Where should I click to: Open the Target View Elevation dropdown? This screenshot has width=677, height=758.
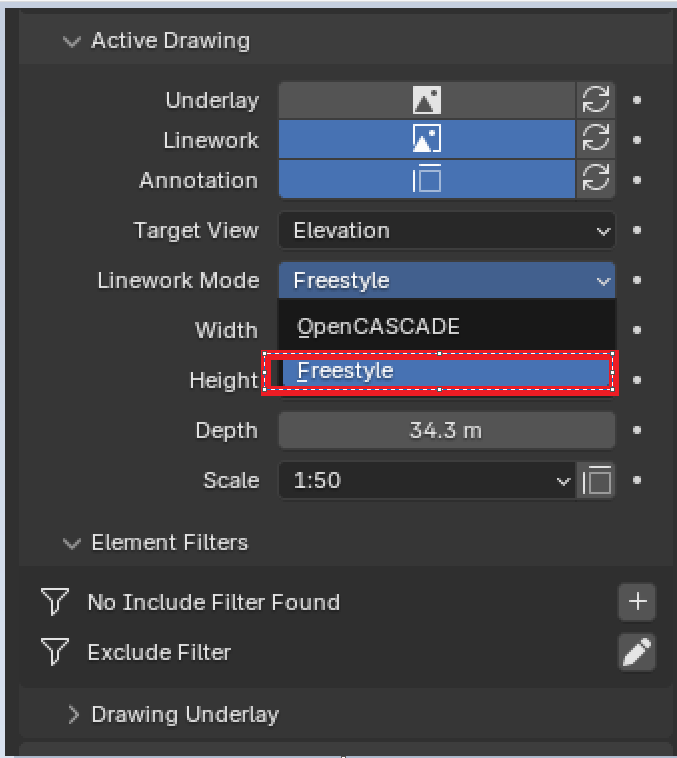447,231
